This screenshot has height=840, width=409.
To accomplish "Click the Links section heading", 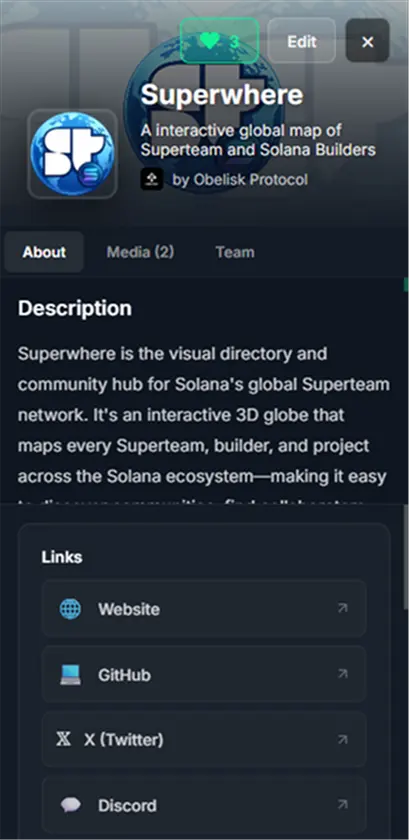I will click(62, 557).
